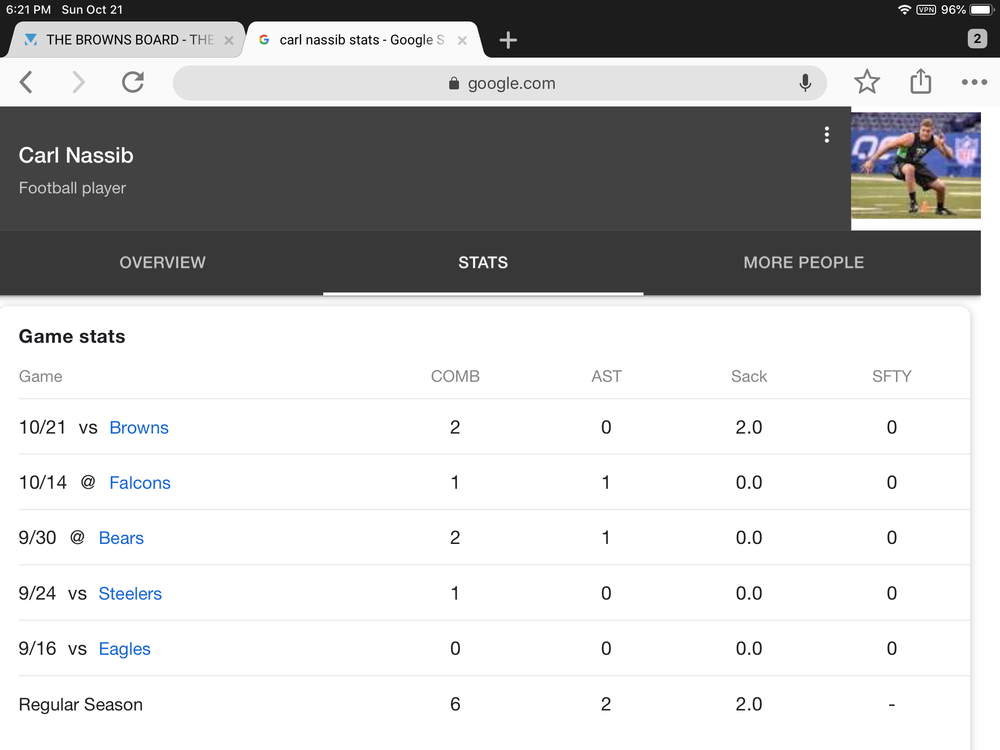The image size is (1000, 750).
Task: Open the Steelers team link
Action: tap(130, 594)
